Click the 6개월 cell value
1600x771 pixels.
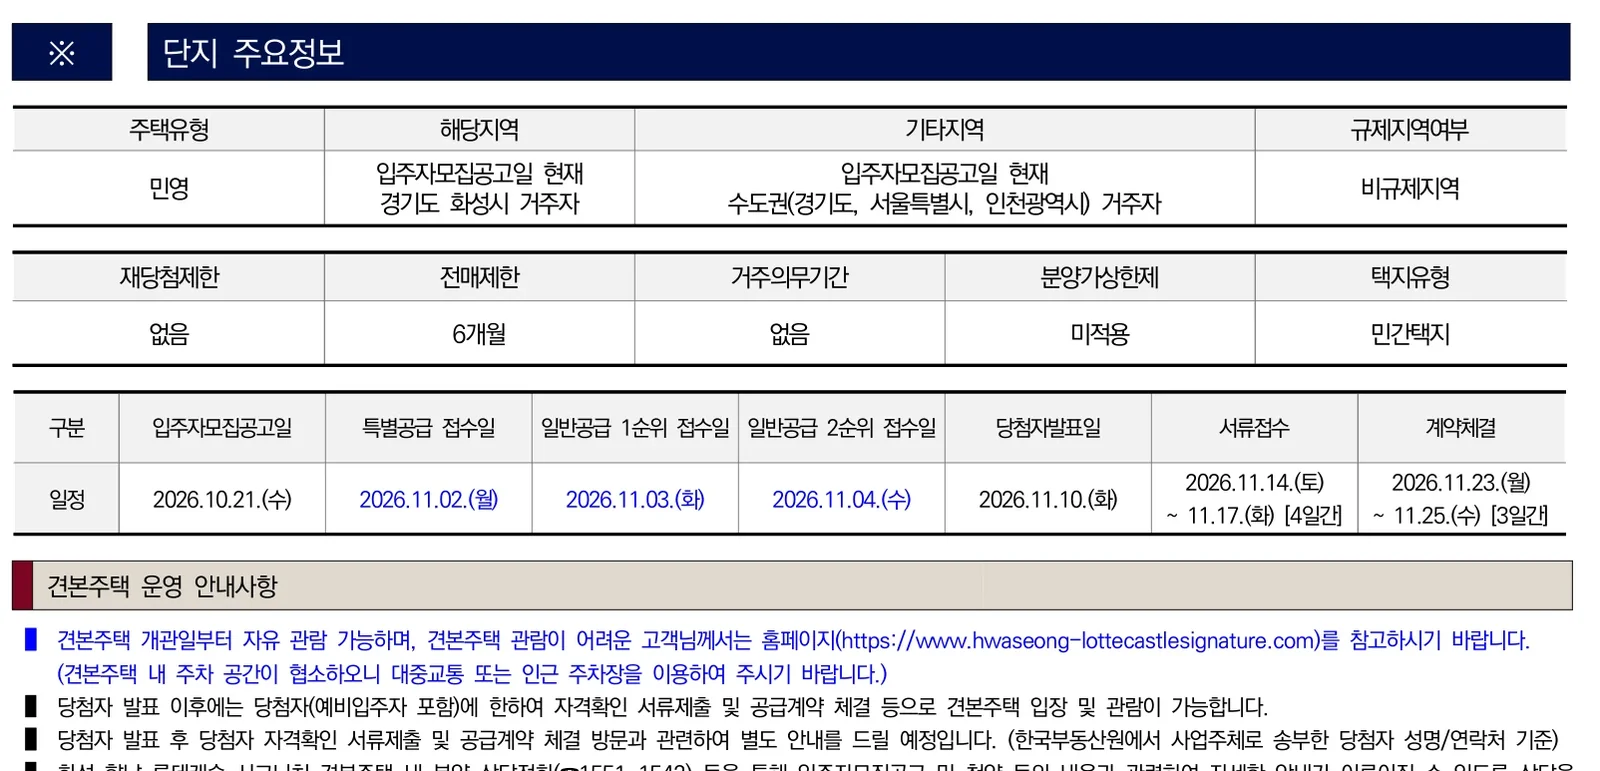(479, 333)
